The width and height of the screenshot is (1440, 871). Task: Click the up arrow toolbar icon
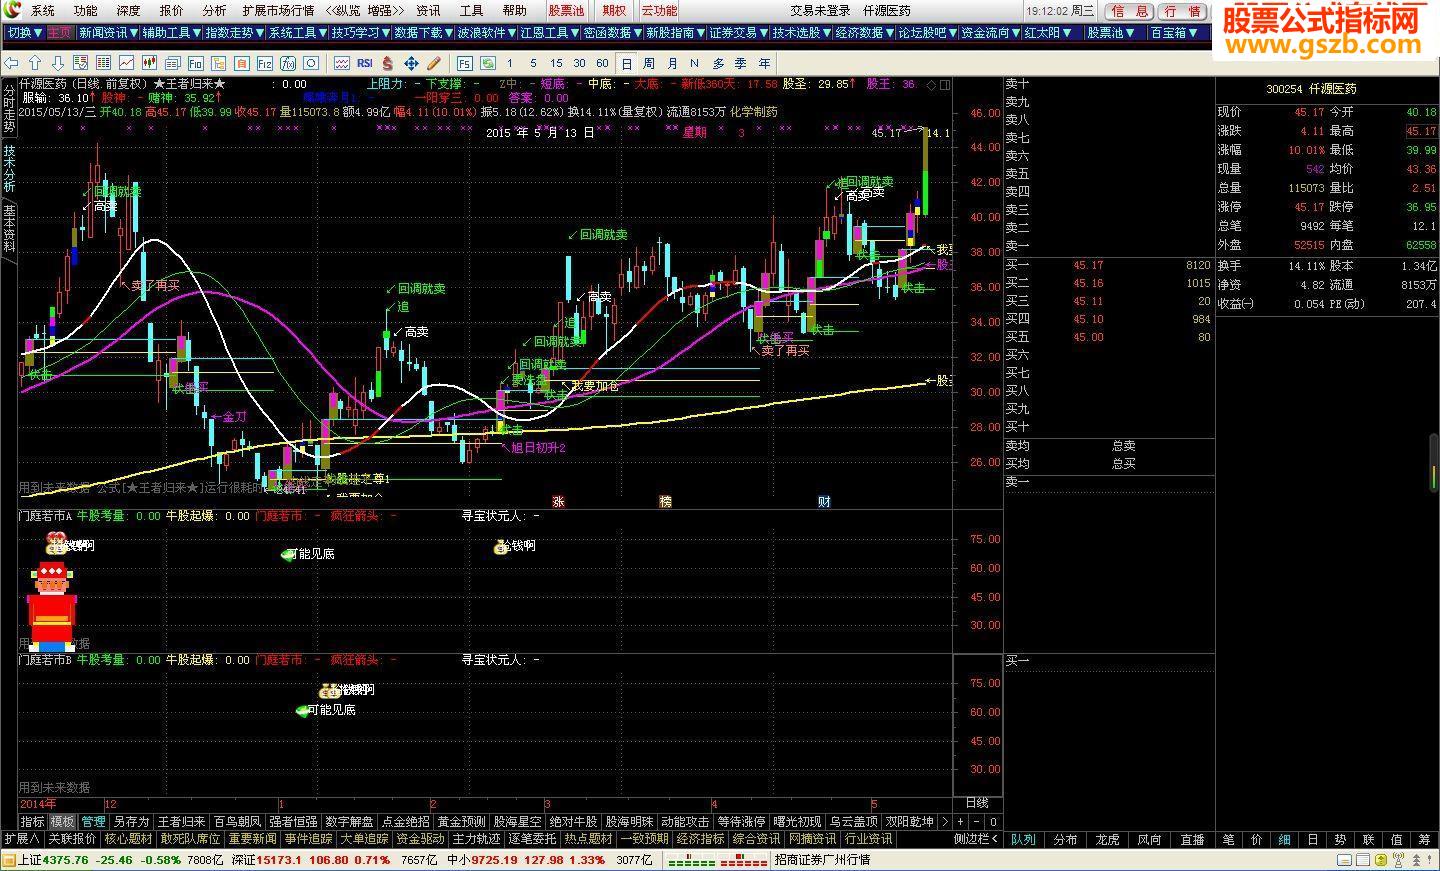point(35,63)
